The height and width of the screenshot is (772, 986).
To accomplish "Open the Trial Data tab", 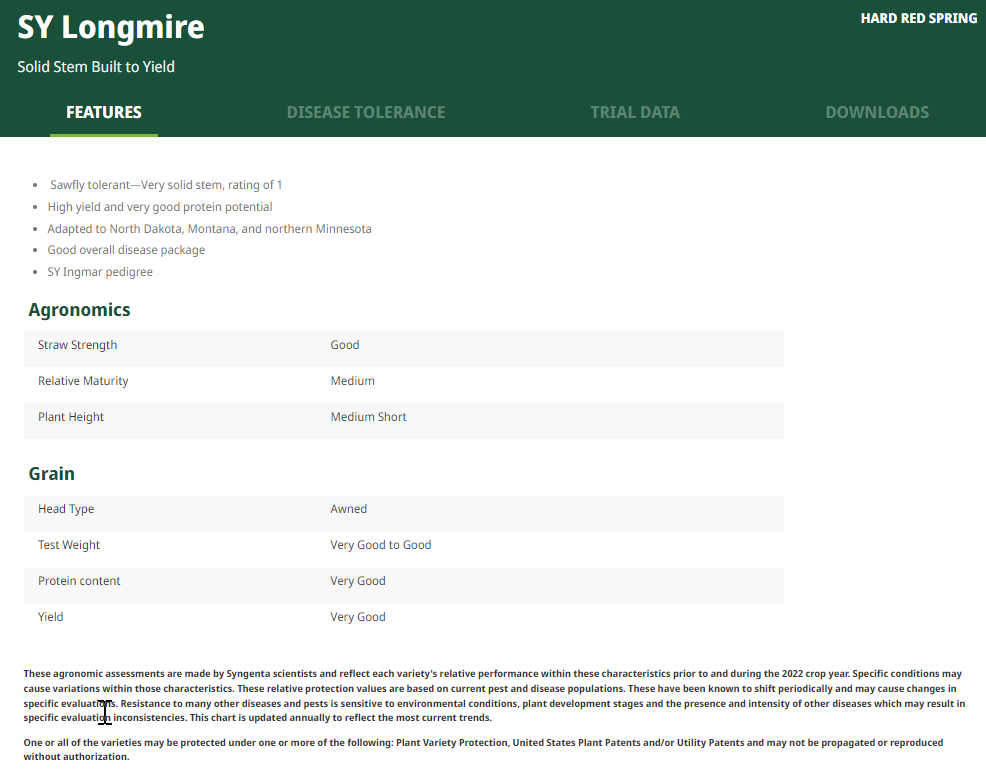I will [x=635, y=112].
